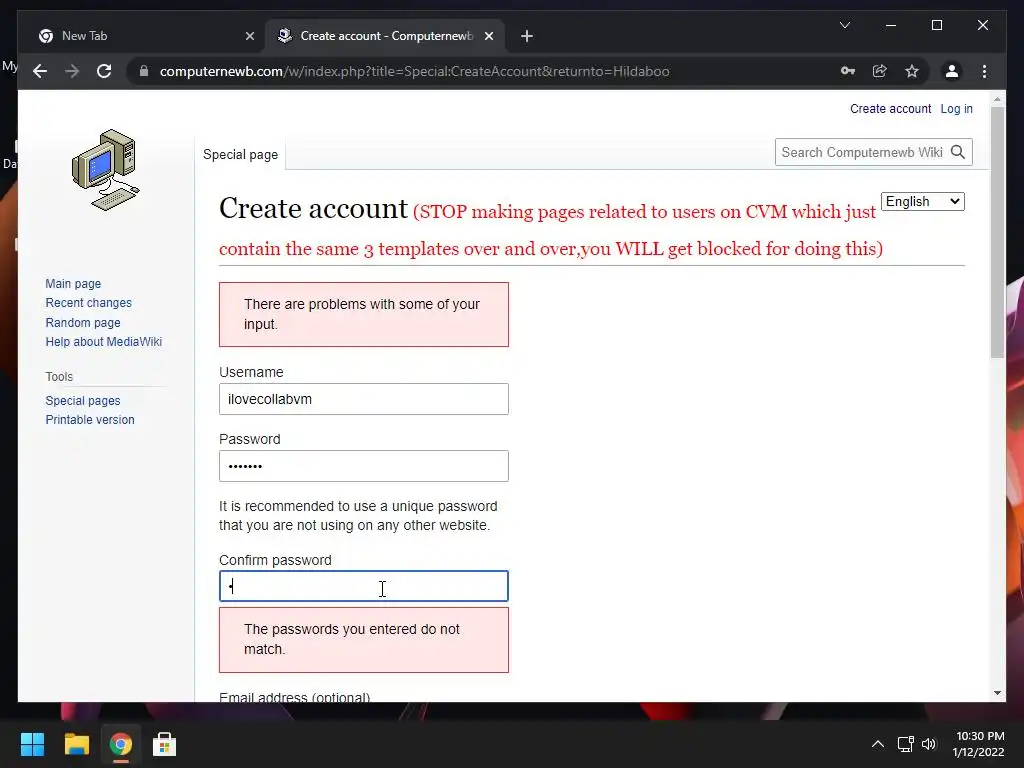This screenshot has width=1024, height=768.
Task: Click the 'Create account' page heading
Action: (x=313, y=209)
